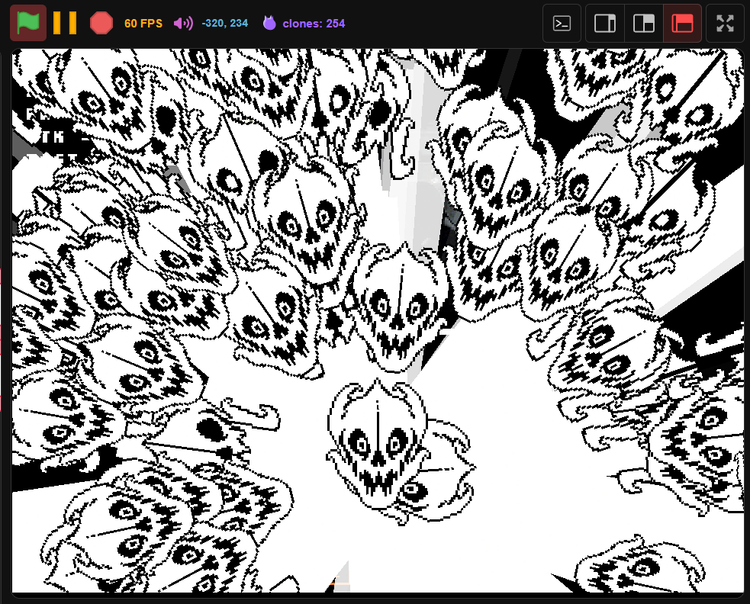
Task: Click the 60 FPS indicator
Action: click(143, 23)
